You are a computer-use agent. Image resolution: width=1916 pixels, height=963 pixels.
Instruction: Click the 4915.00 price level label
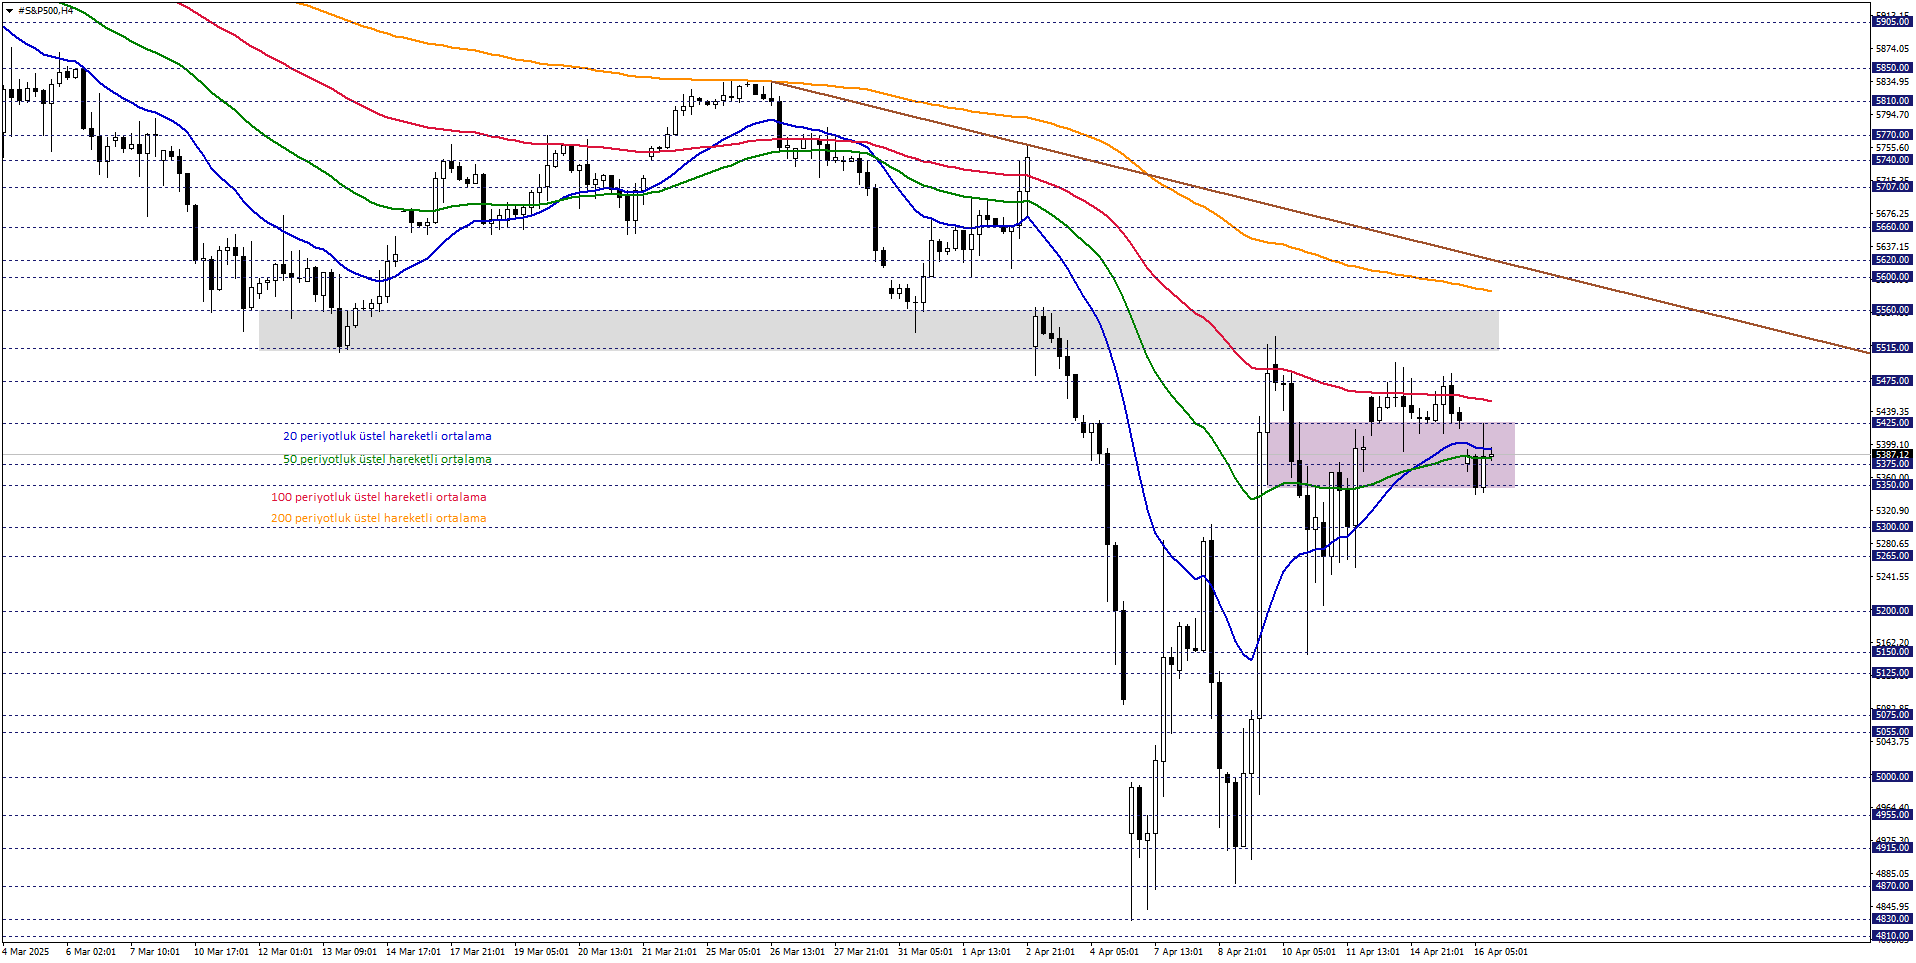point(1892,848)
